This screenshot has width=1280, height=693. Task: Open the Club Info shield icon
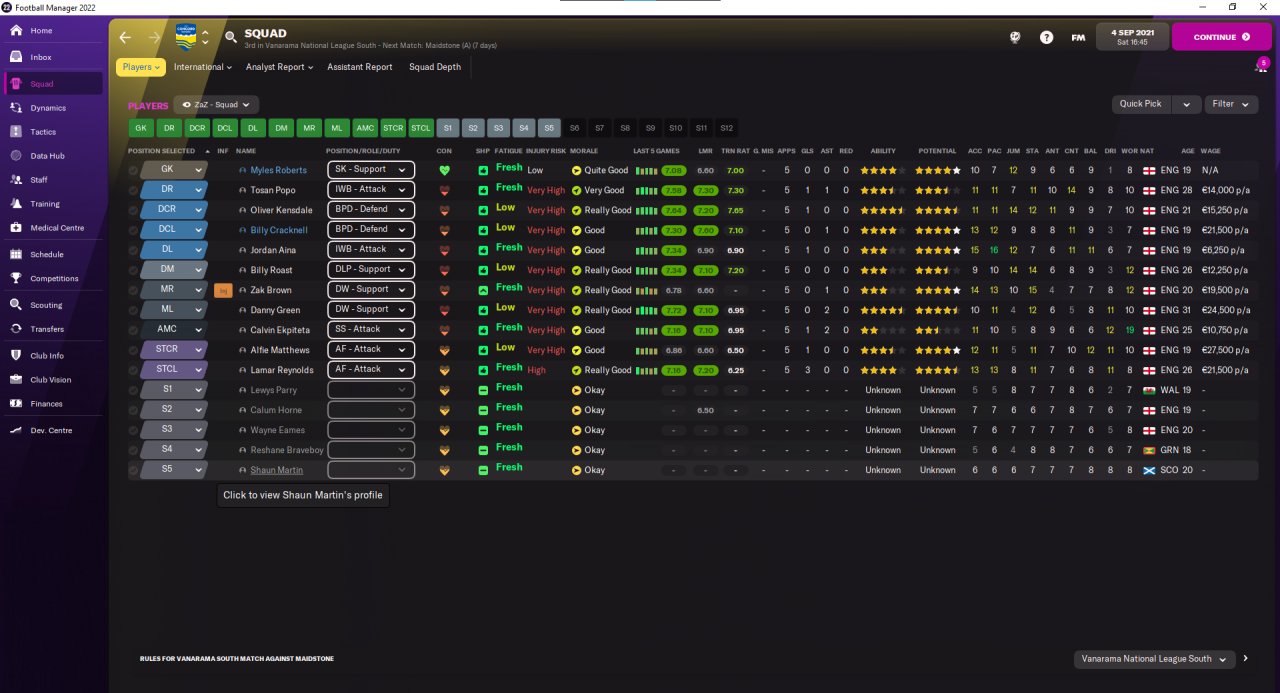pyautogui.click(x=16, y=356)
